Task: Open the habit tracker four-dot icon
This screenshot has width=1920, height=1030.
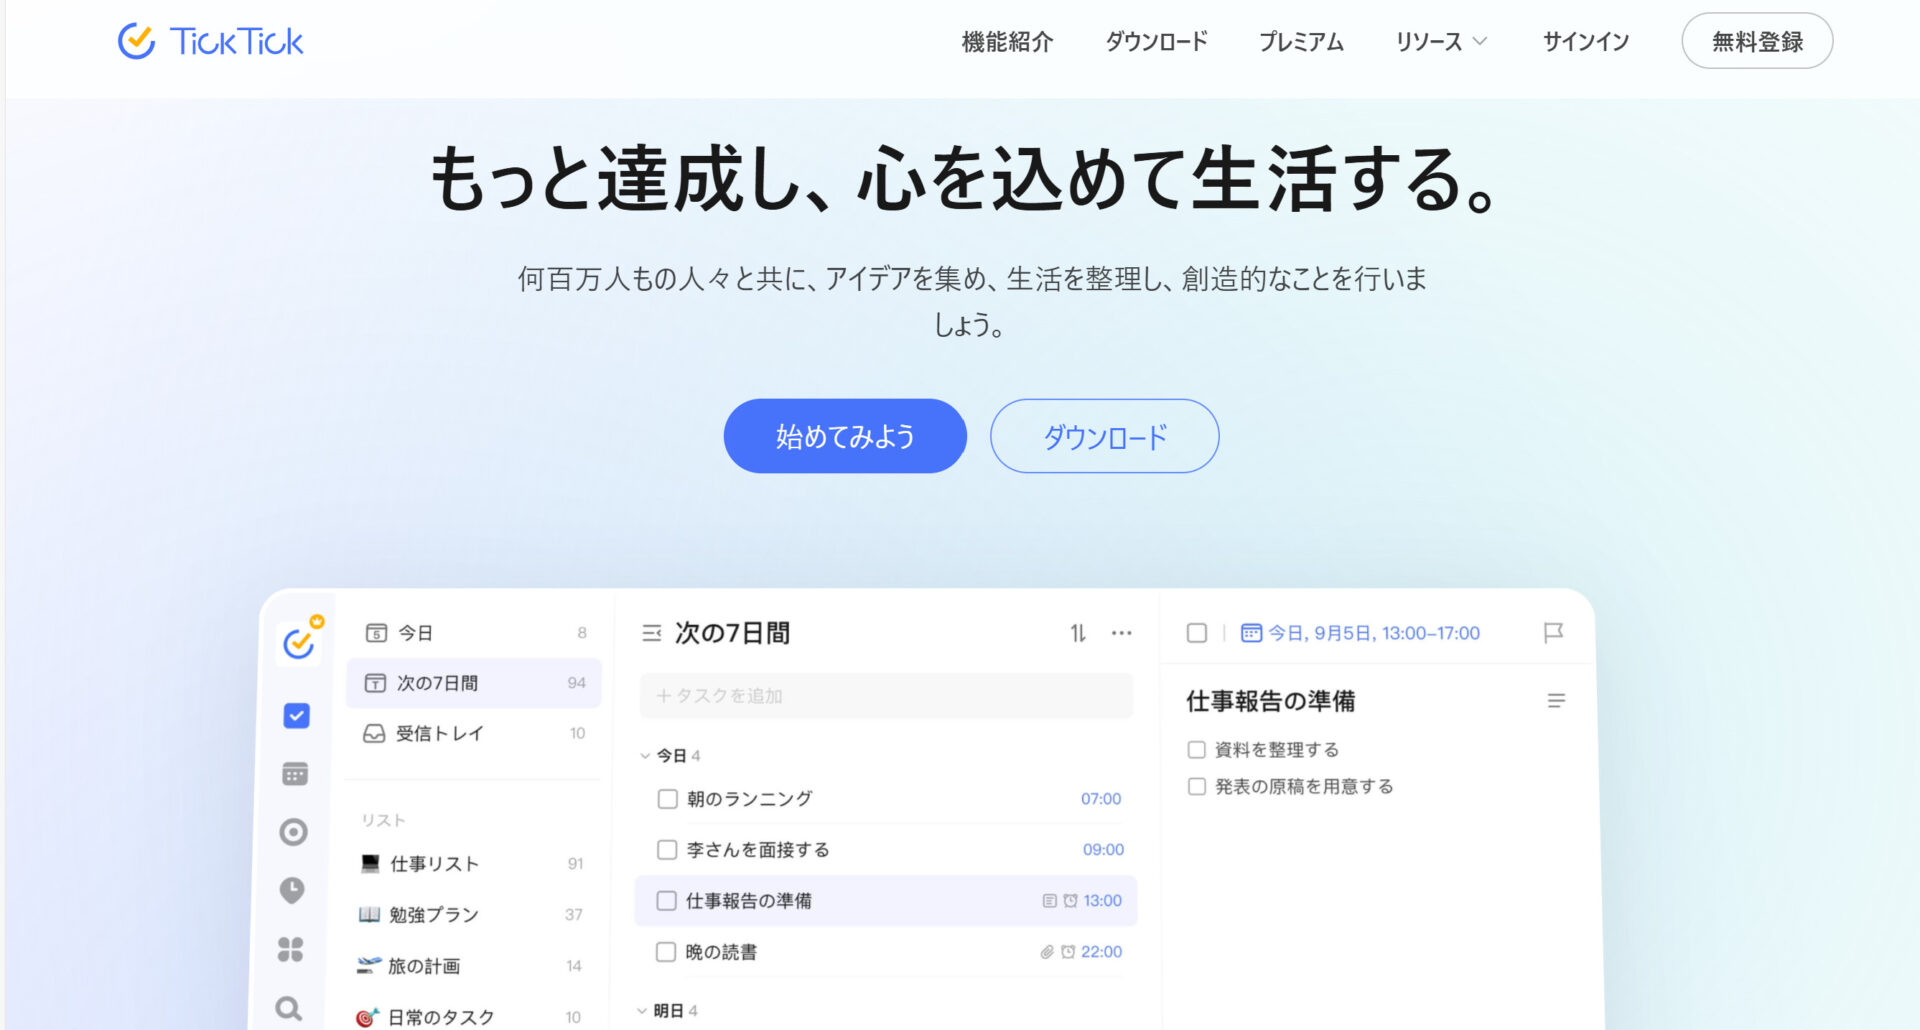Action: click(293, 950)
